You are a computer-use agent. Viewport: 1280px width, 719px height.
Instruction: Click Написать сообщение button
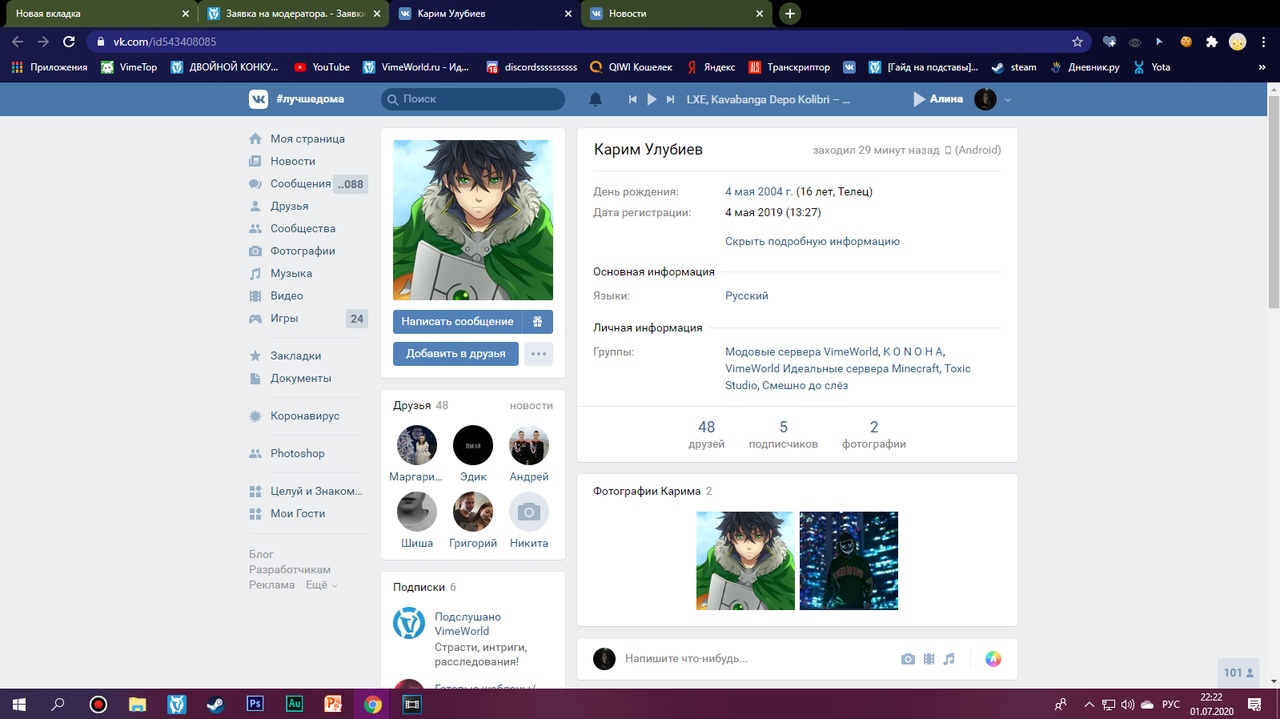point(457,322)
